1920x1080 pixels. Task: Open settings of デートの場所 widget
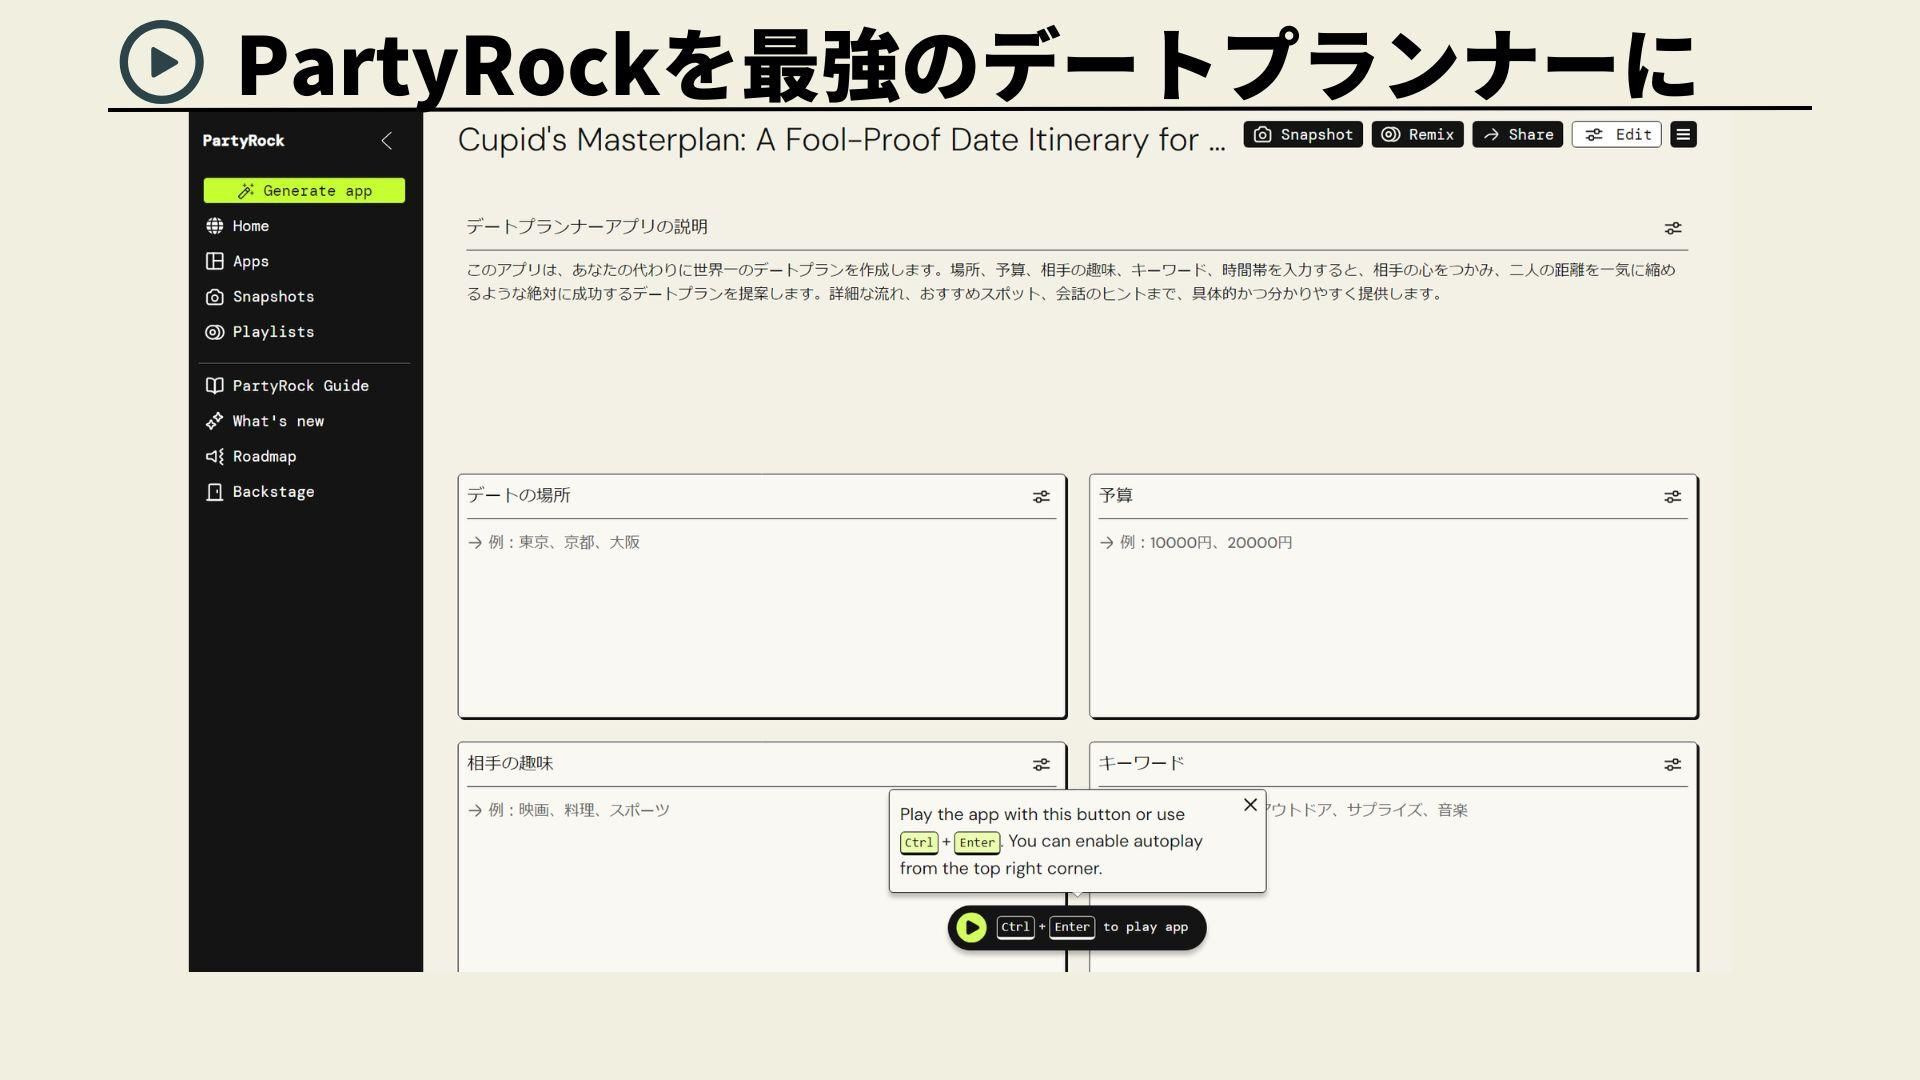click(x=1041, y=497)
